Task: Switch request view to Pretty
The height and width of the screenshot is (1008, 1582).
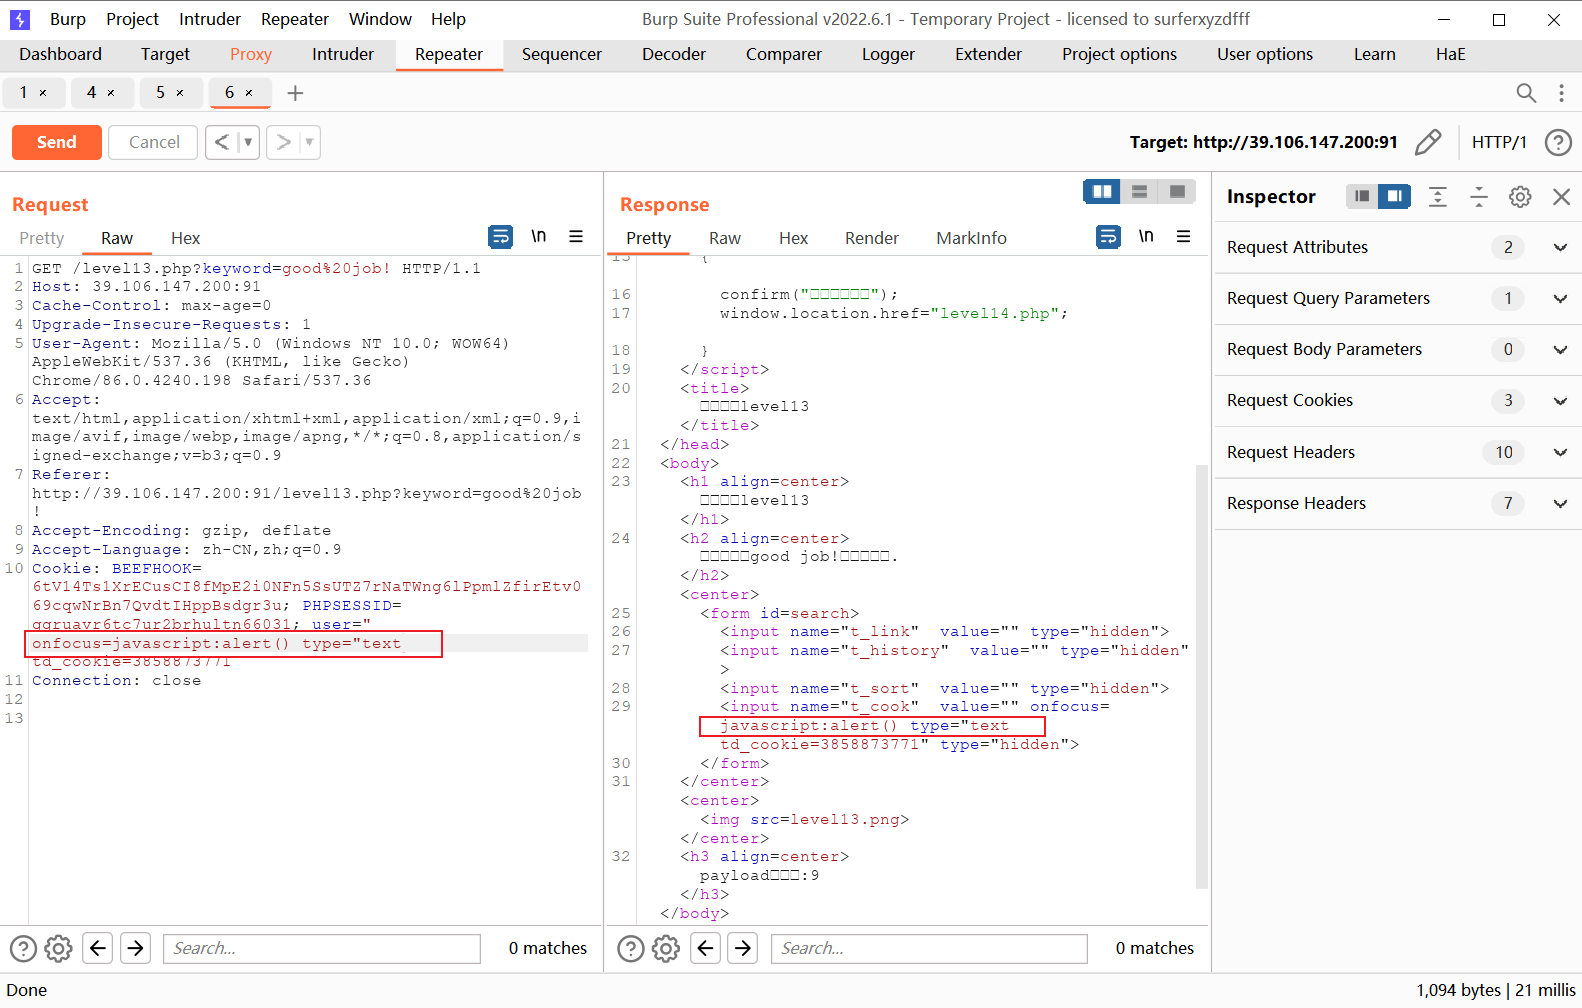Action: click(42, 238)
